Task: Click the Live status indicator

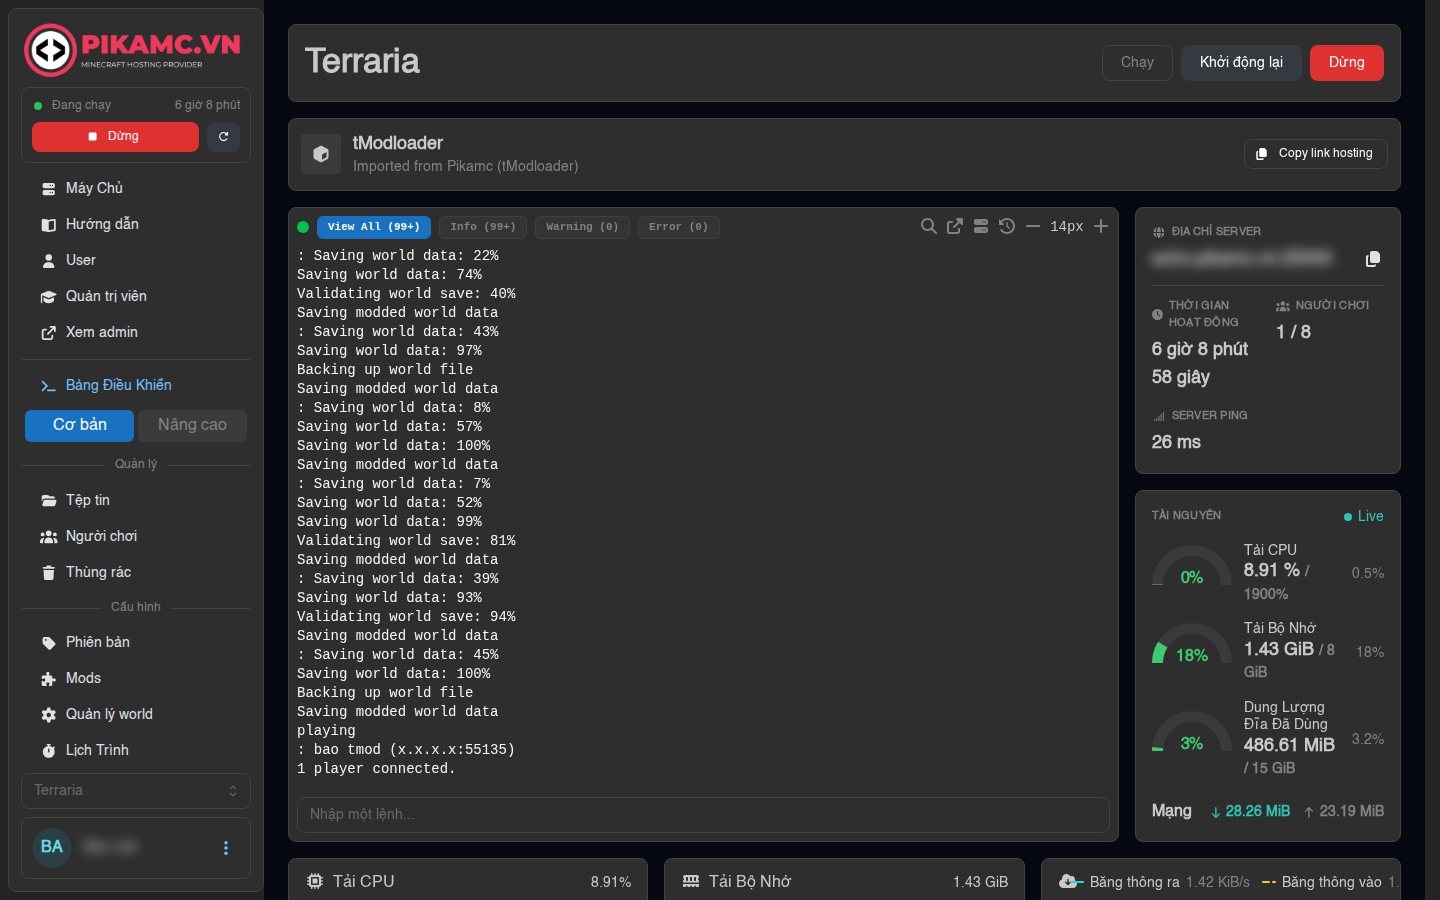Action: click(x=1363, y=516)
